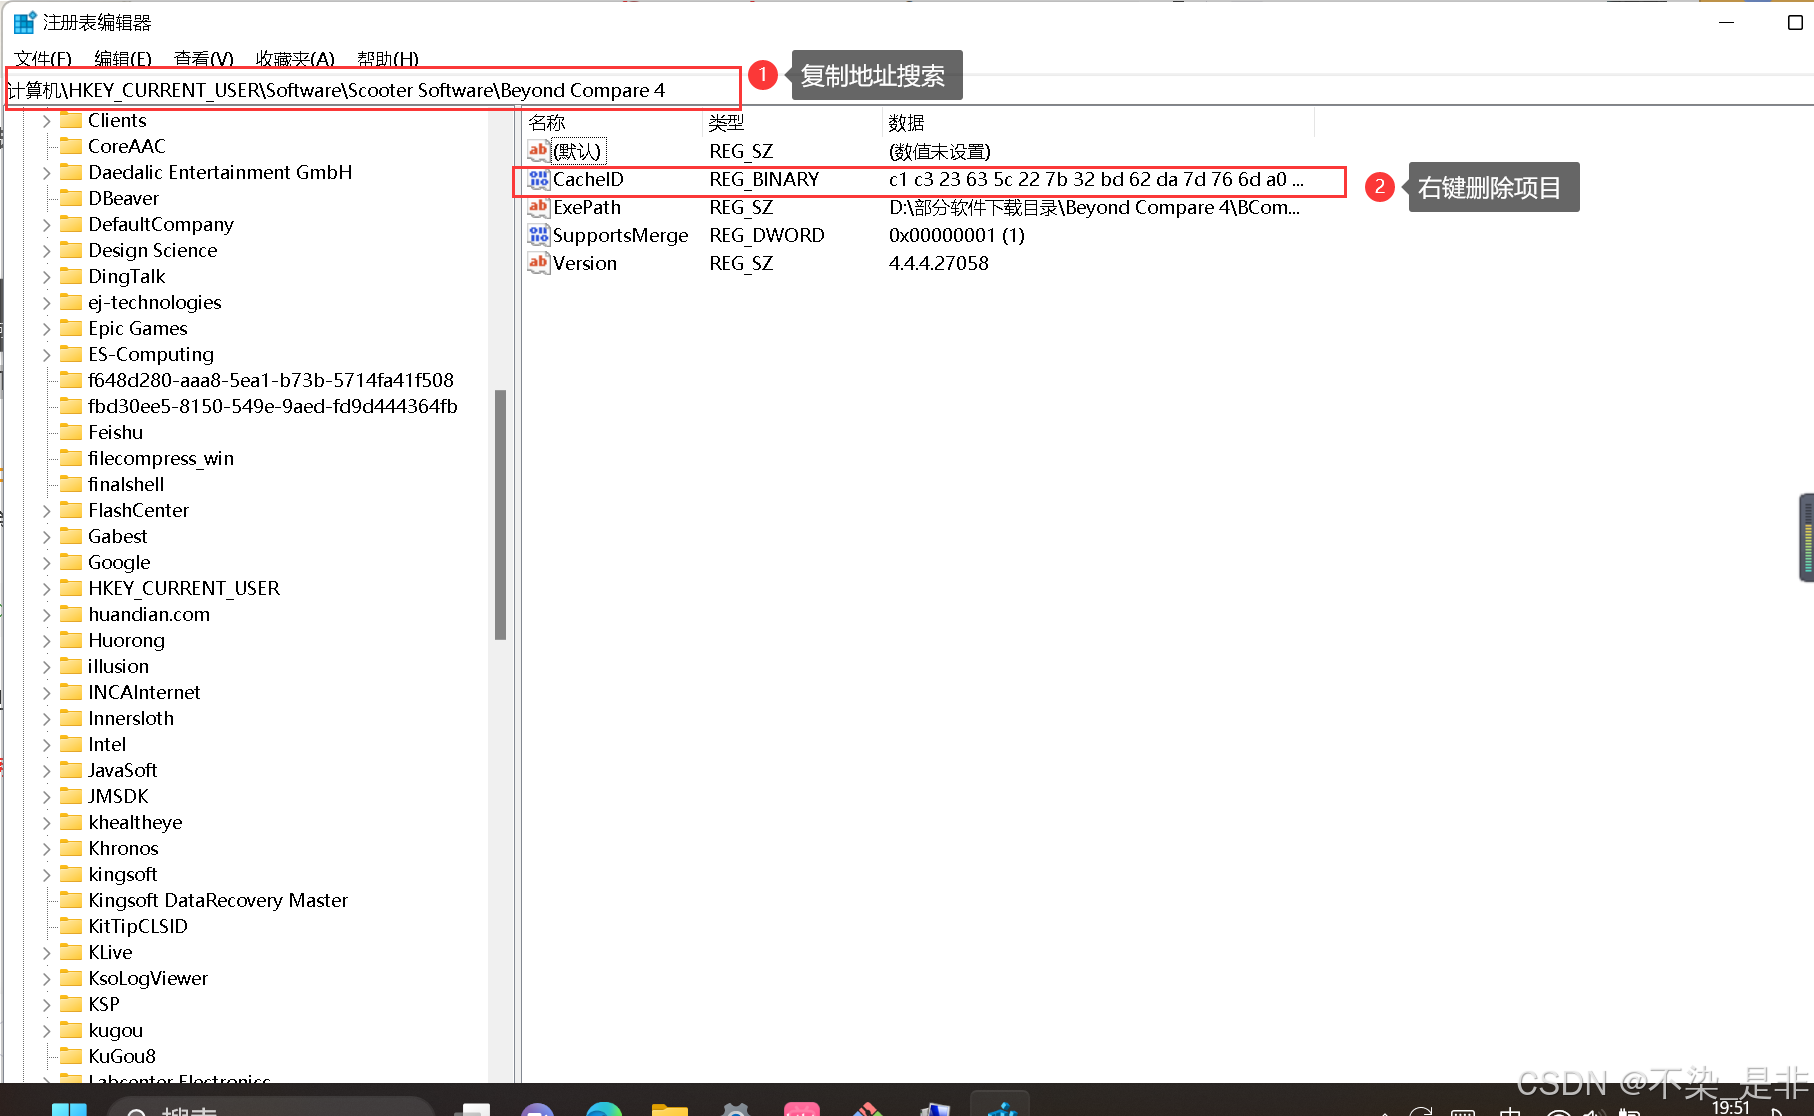The image size is (1814, 1116).
Task: Expand the HKEY_CURRENT_USER subkey
Action: coord(46,588)
